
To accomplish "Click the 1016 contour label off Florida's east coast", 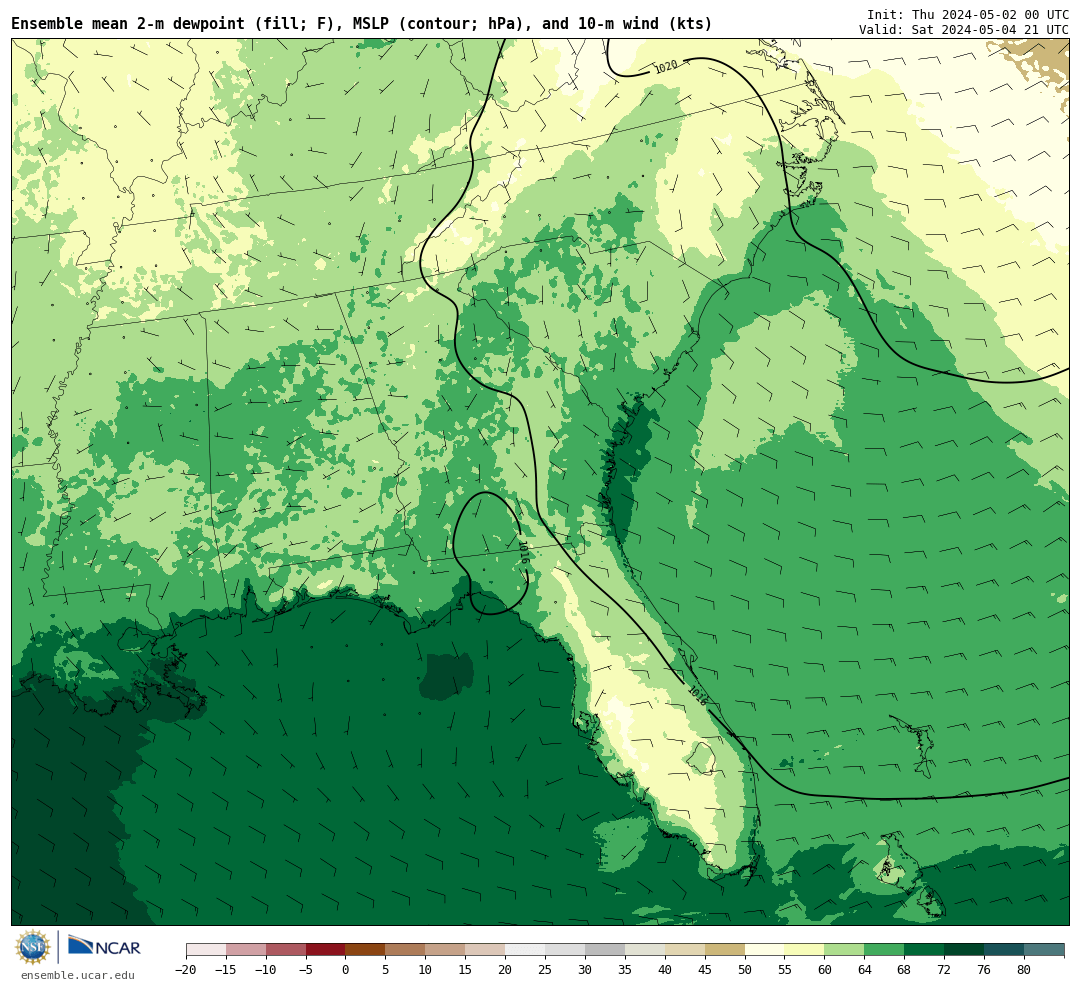I will pos(697,695).
